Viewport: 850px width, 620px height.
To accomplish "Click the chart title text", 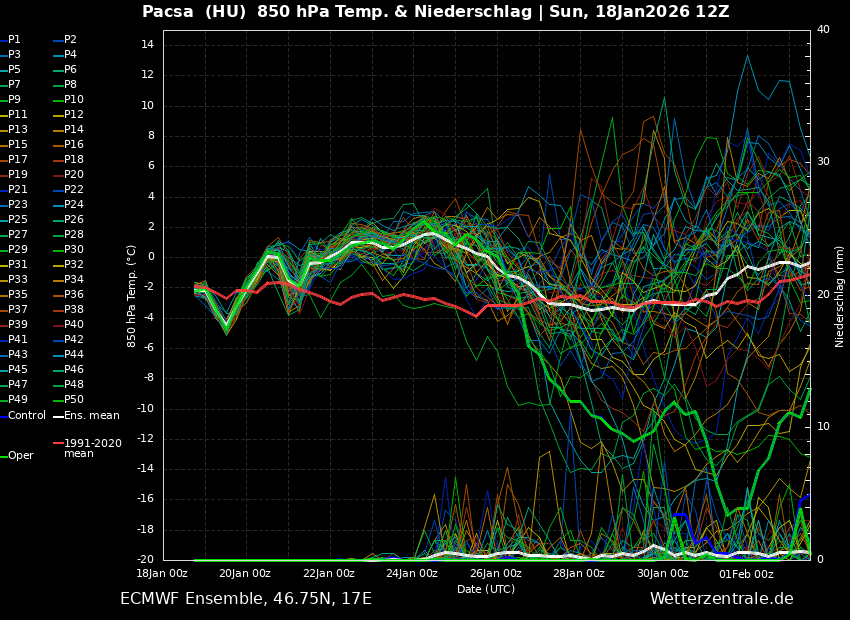I will [435, 12].
